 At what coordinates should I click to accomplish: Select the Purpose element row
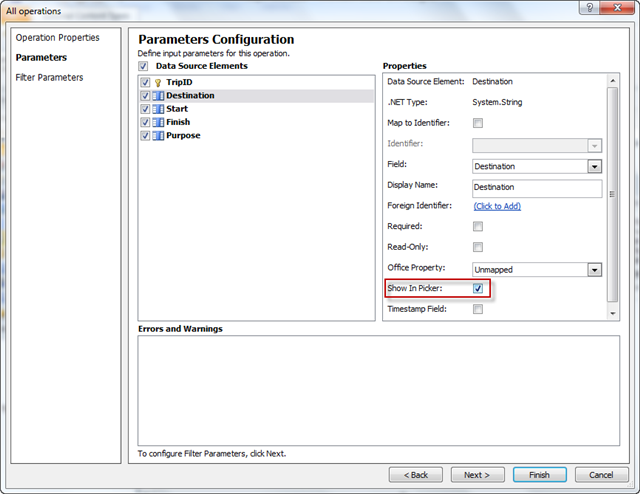(x=256, y=136)
